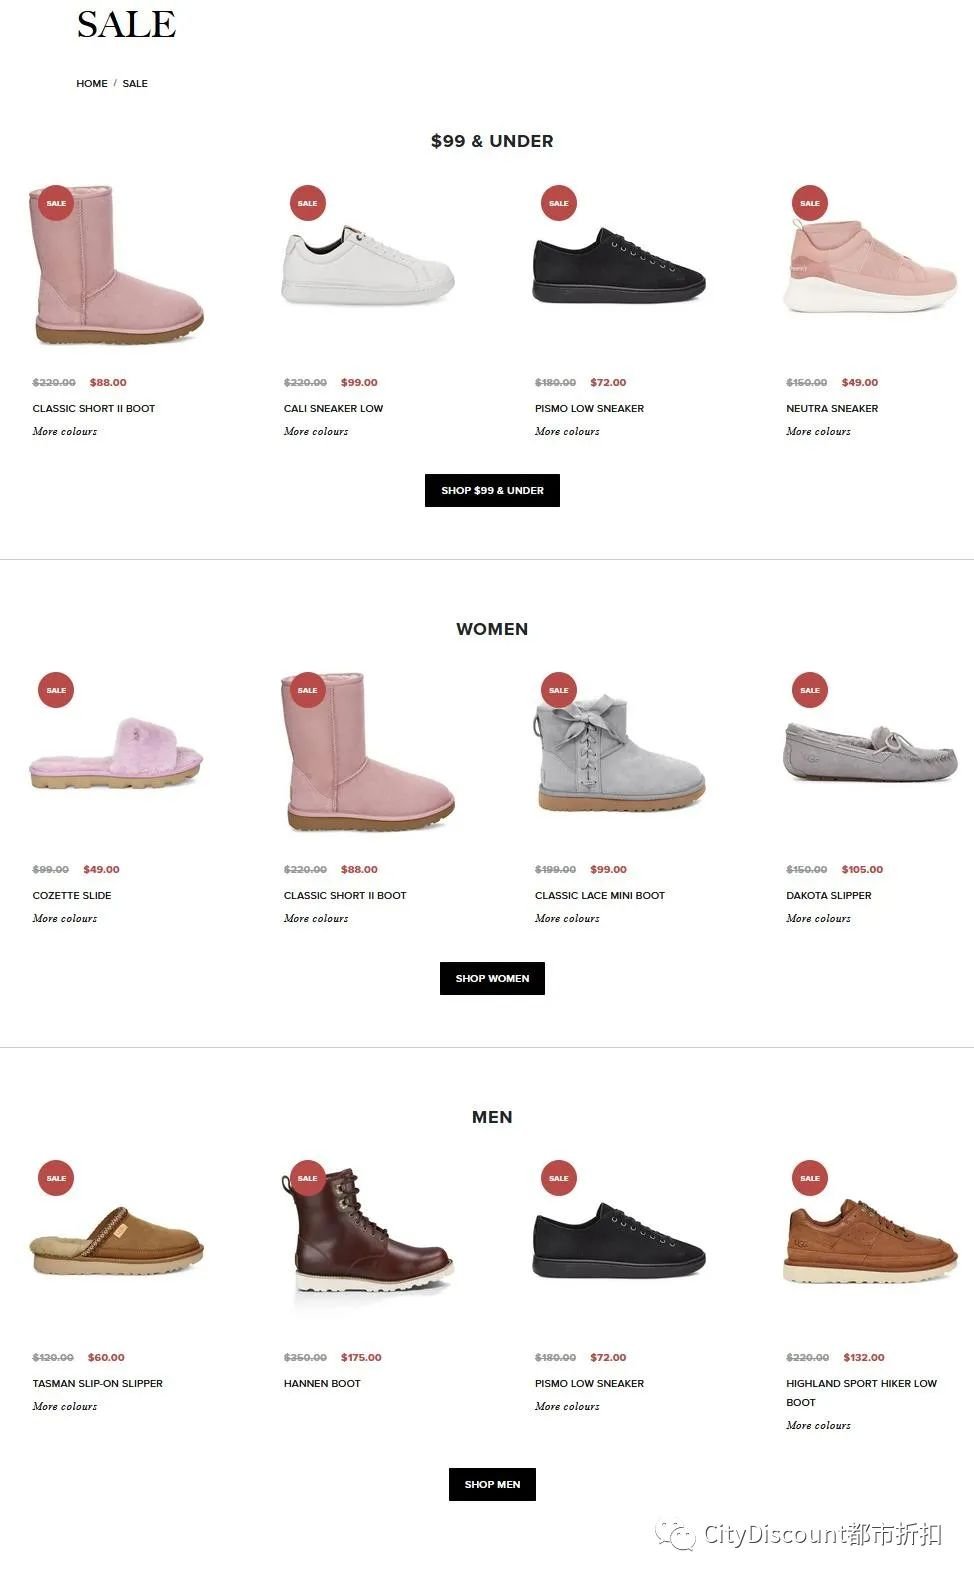Image resolution: width=974 pixels, height=1579 pixels.
Task: Click the SHOP MEN button
Action: (x=492, y=1485)
